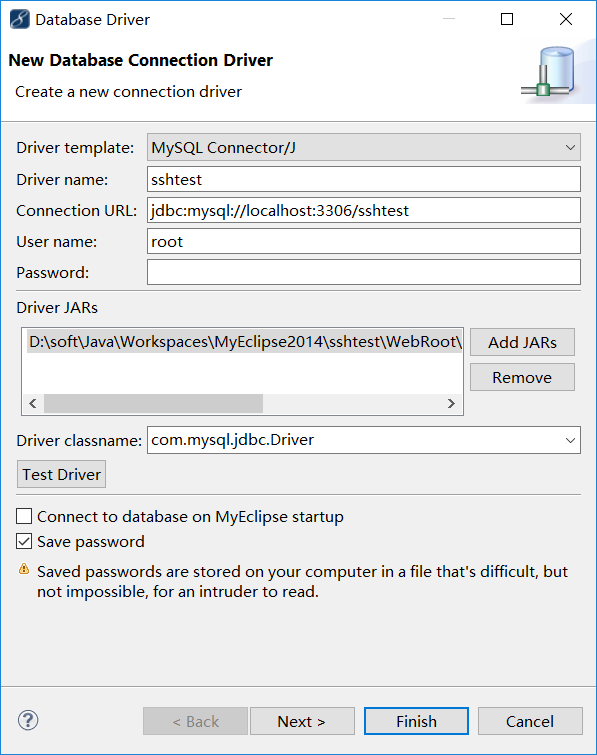Open the Driver template dropdown
This screenshot has width=597, height=755.
click(363, 147)
